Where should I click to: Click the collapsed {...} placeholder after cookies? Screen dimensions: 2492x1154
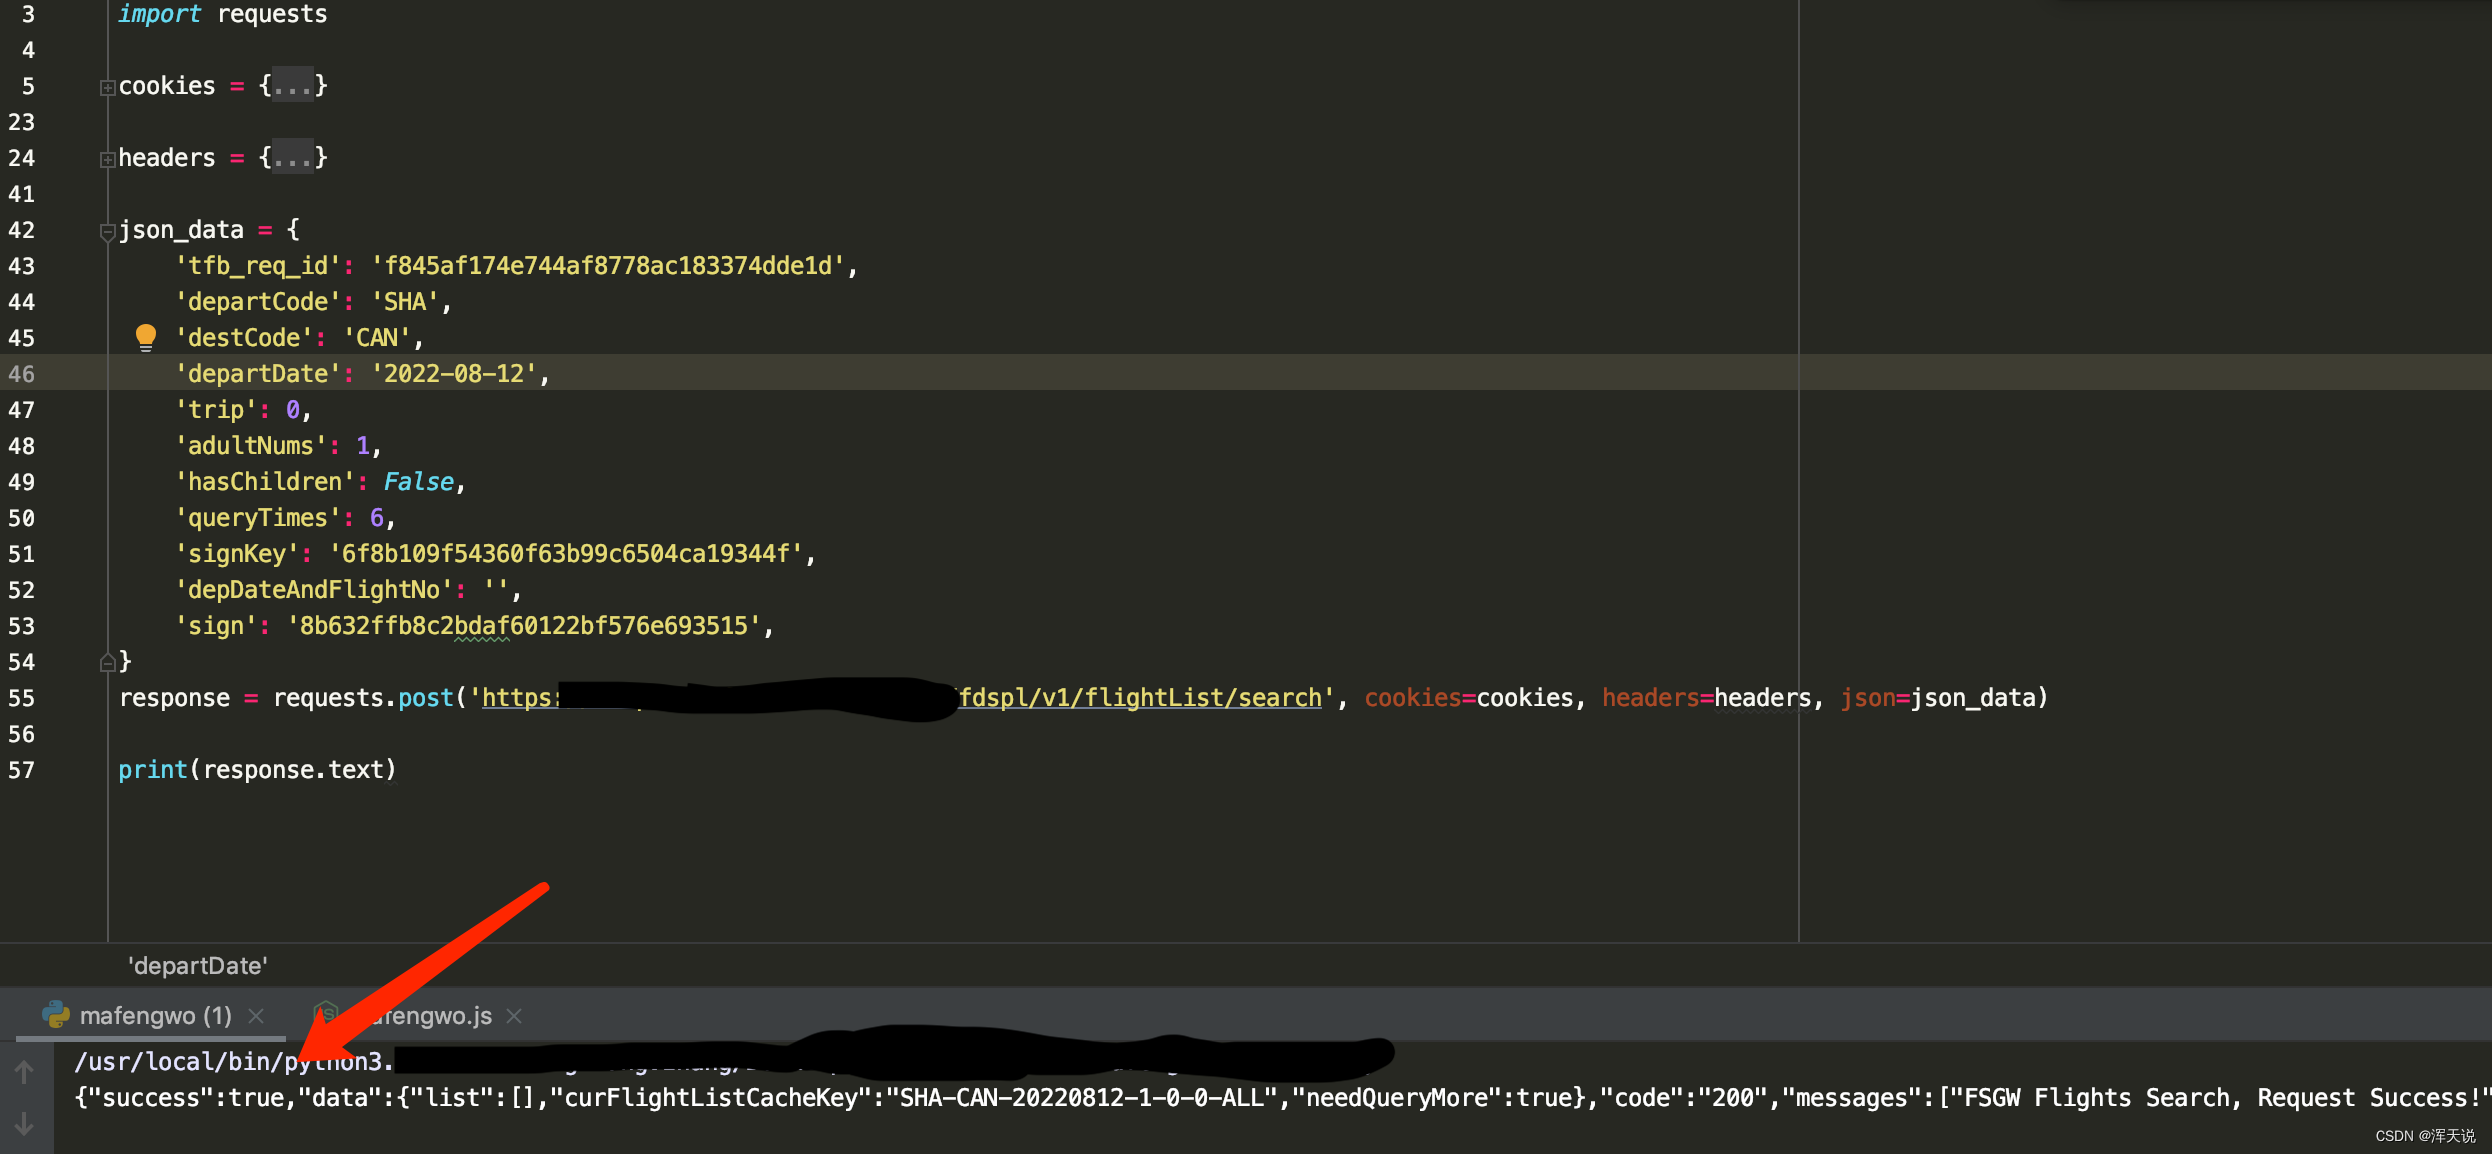click(x=293, y=86)
